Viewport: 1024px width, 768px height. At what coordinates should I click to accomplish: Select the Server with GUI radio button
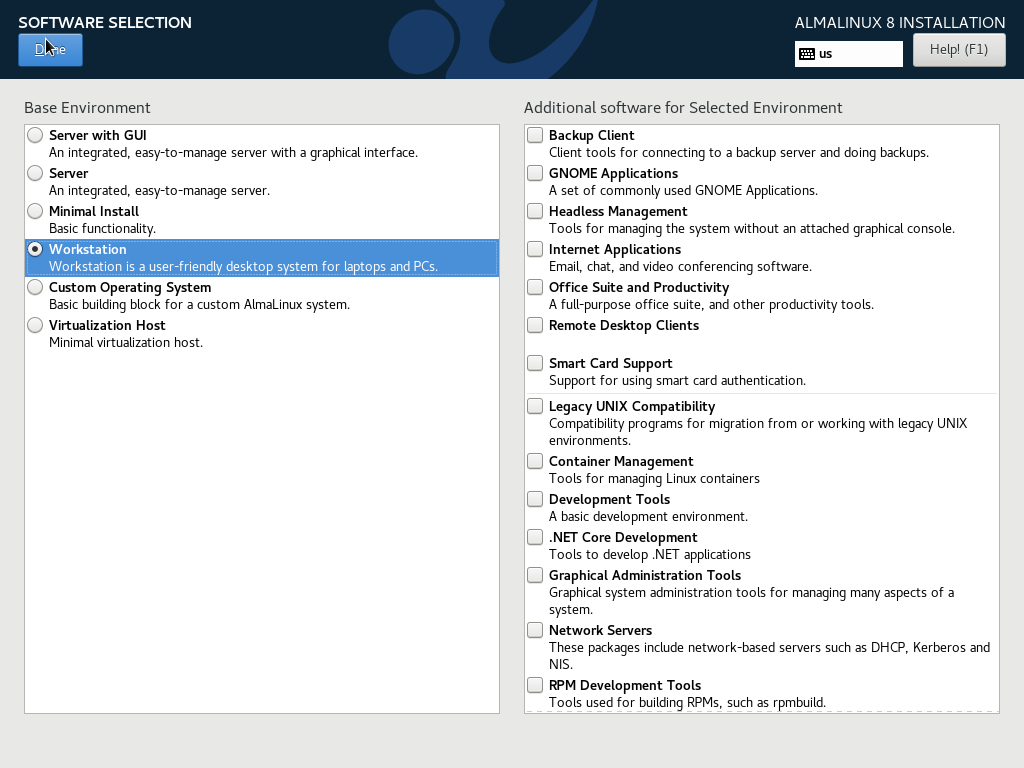click(x=35, y=135)
